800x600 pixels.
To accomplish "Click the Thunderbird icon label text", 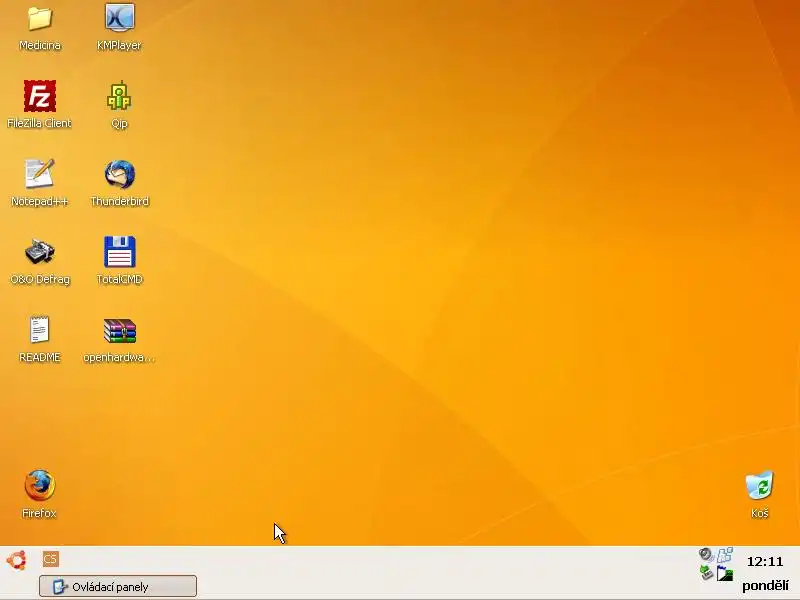I will tap(119, 201).
